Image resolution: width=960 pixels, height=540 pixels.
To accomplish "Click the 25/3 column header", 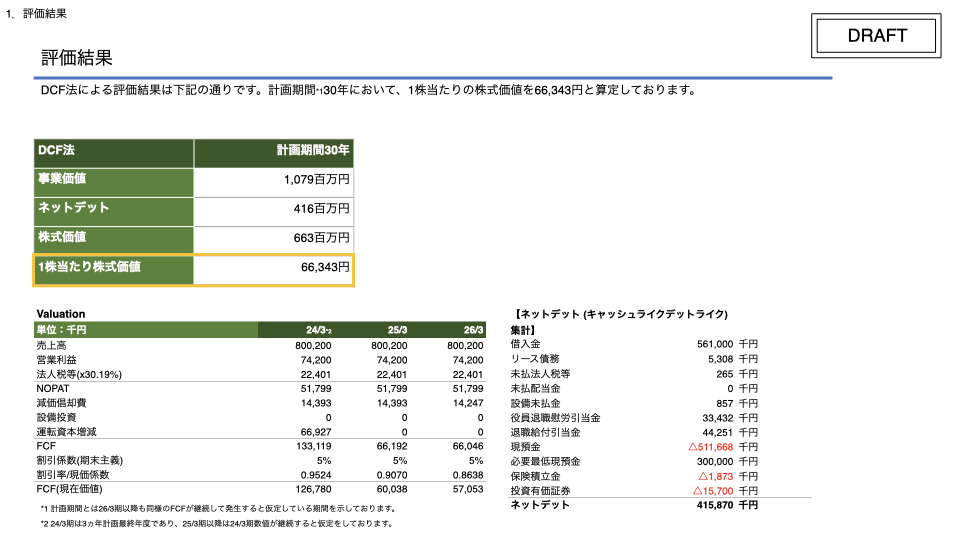I will (x=397, y=330).
